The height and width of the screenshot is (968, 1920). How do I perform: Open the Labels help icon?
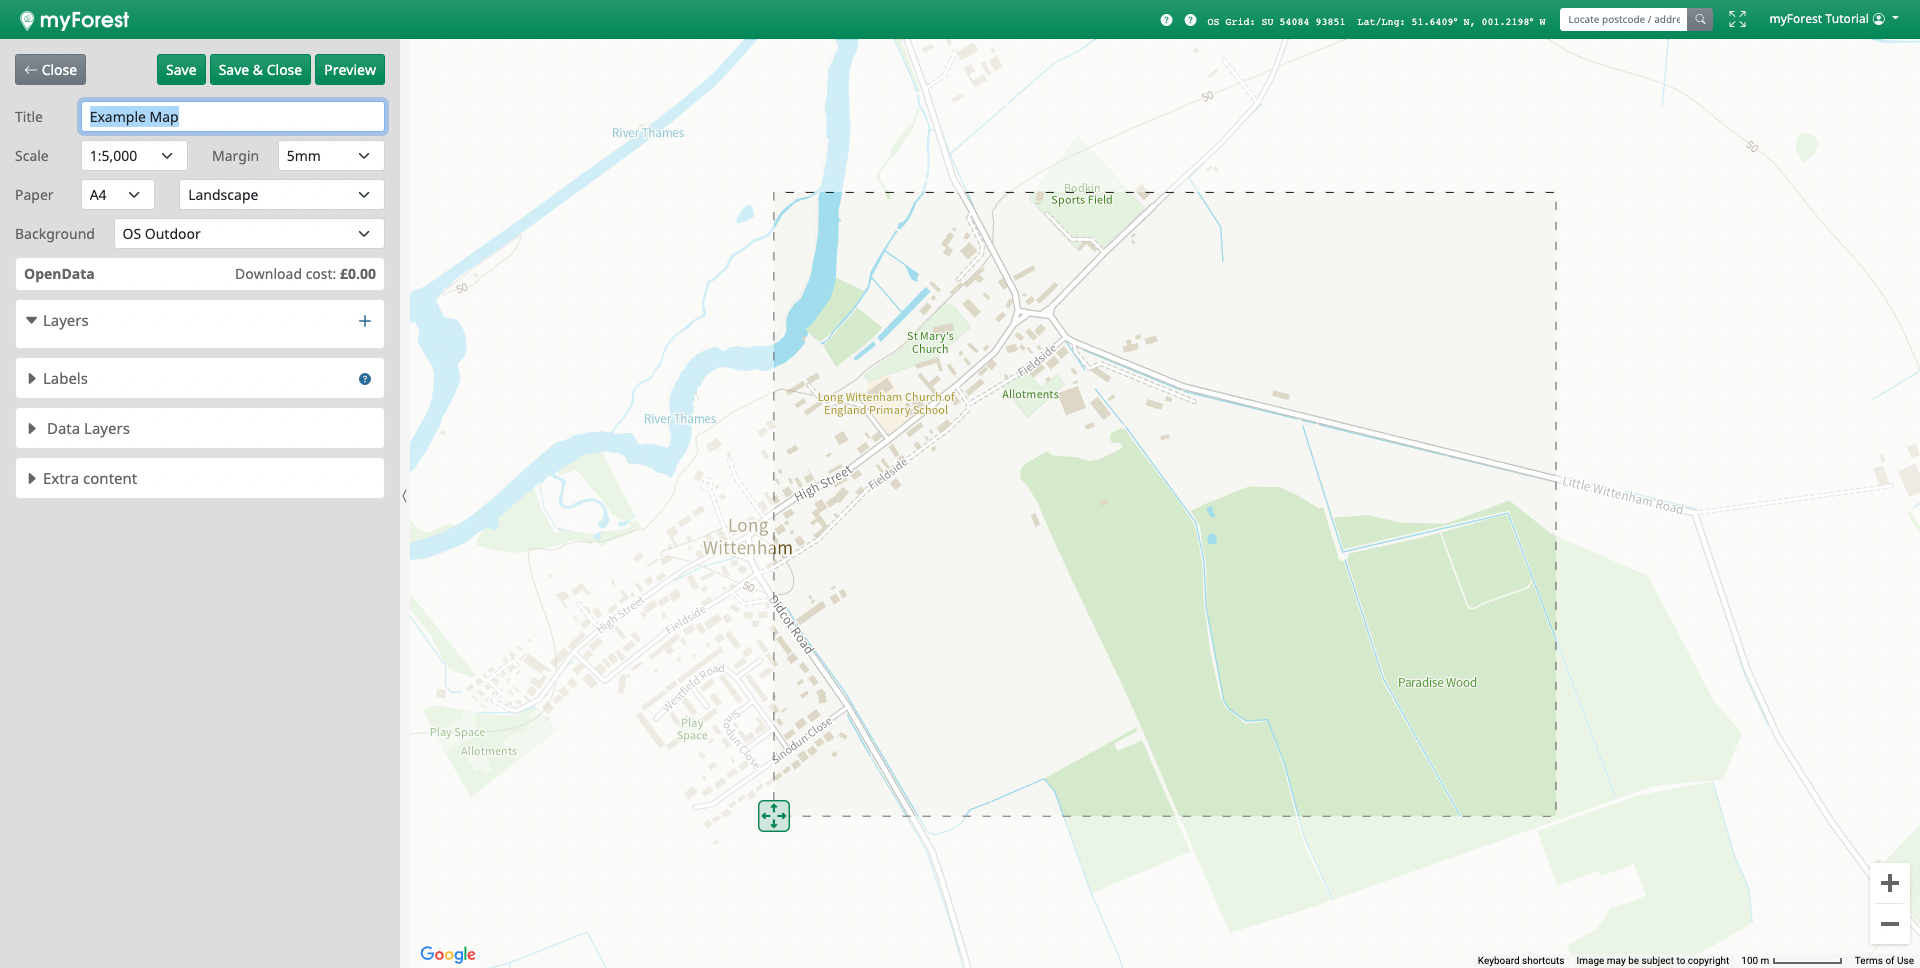click(364, 379)
